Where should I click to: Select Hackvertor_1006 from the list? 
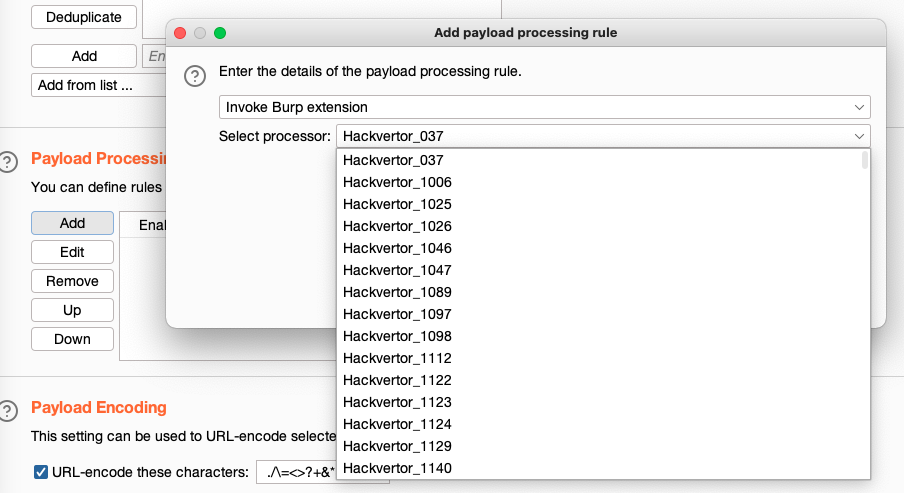(397, 182)
